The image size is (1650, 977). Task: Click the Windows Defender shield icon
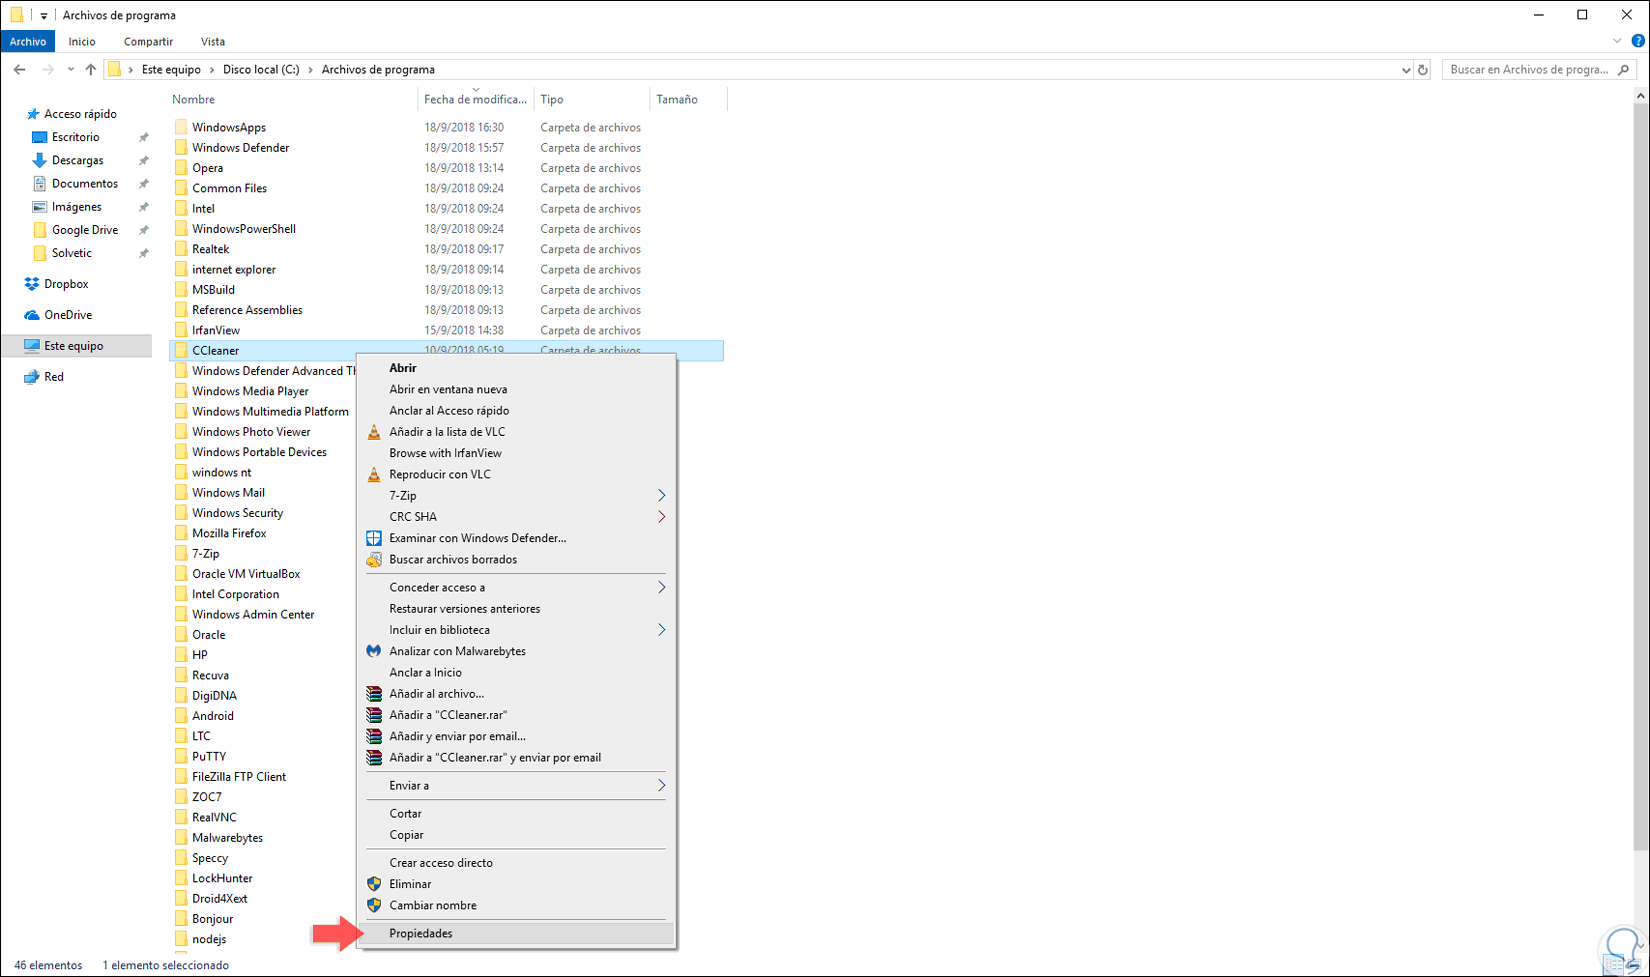(x=374, y=538)
